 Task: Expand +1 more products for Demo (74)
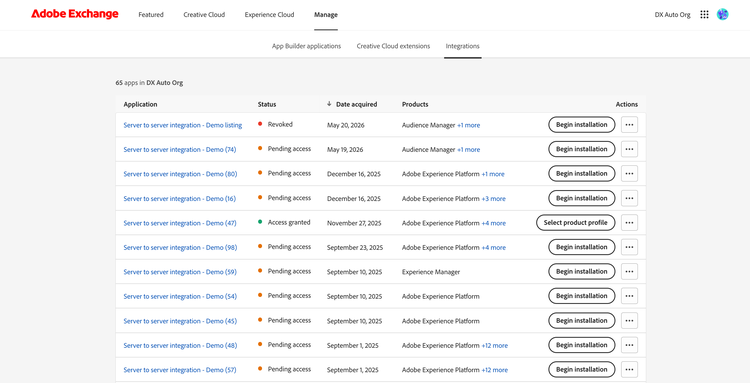[468, 150]
